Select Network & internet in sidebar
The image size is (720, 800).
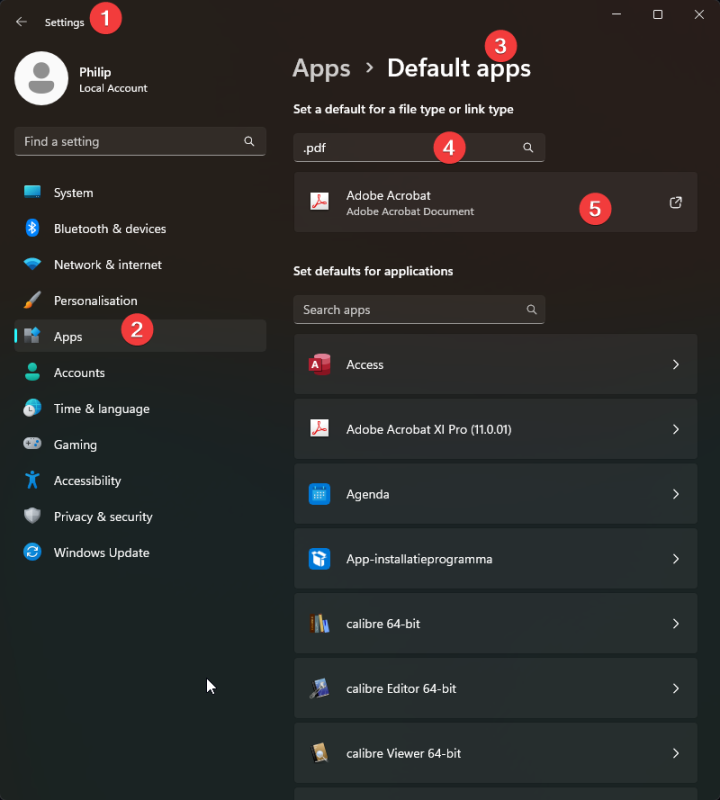pyautogui.click(x=107, y=265)
